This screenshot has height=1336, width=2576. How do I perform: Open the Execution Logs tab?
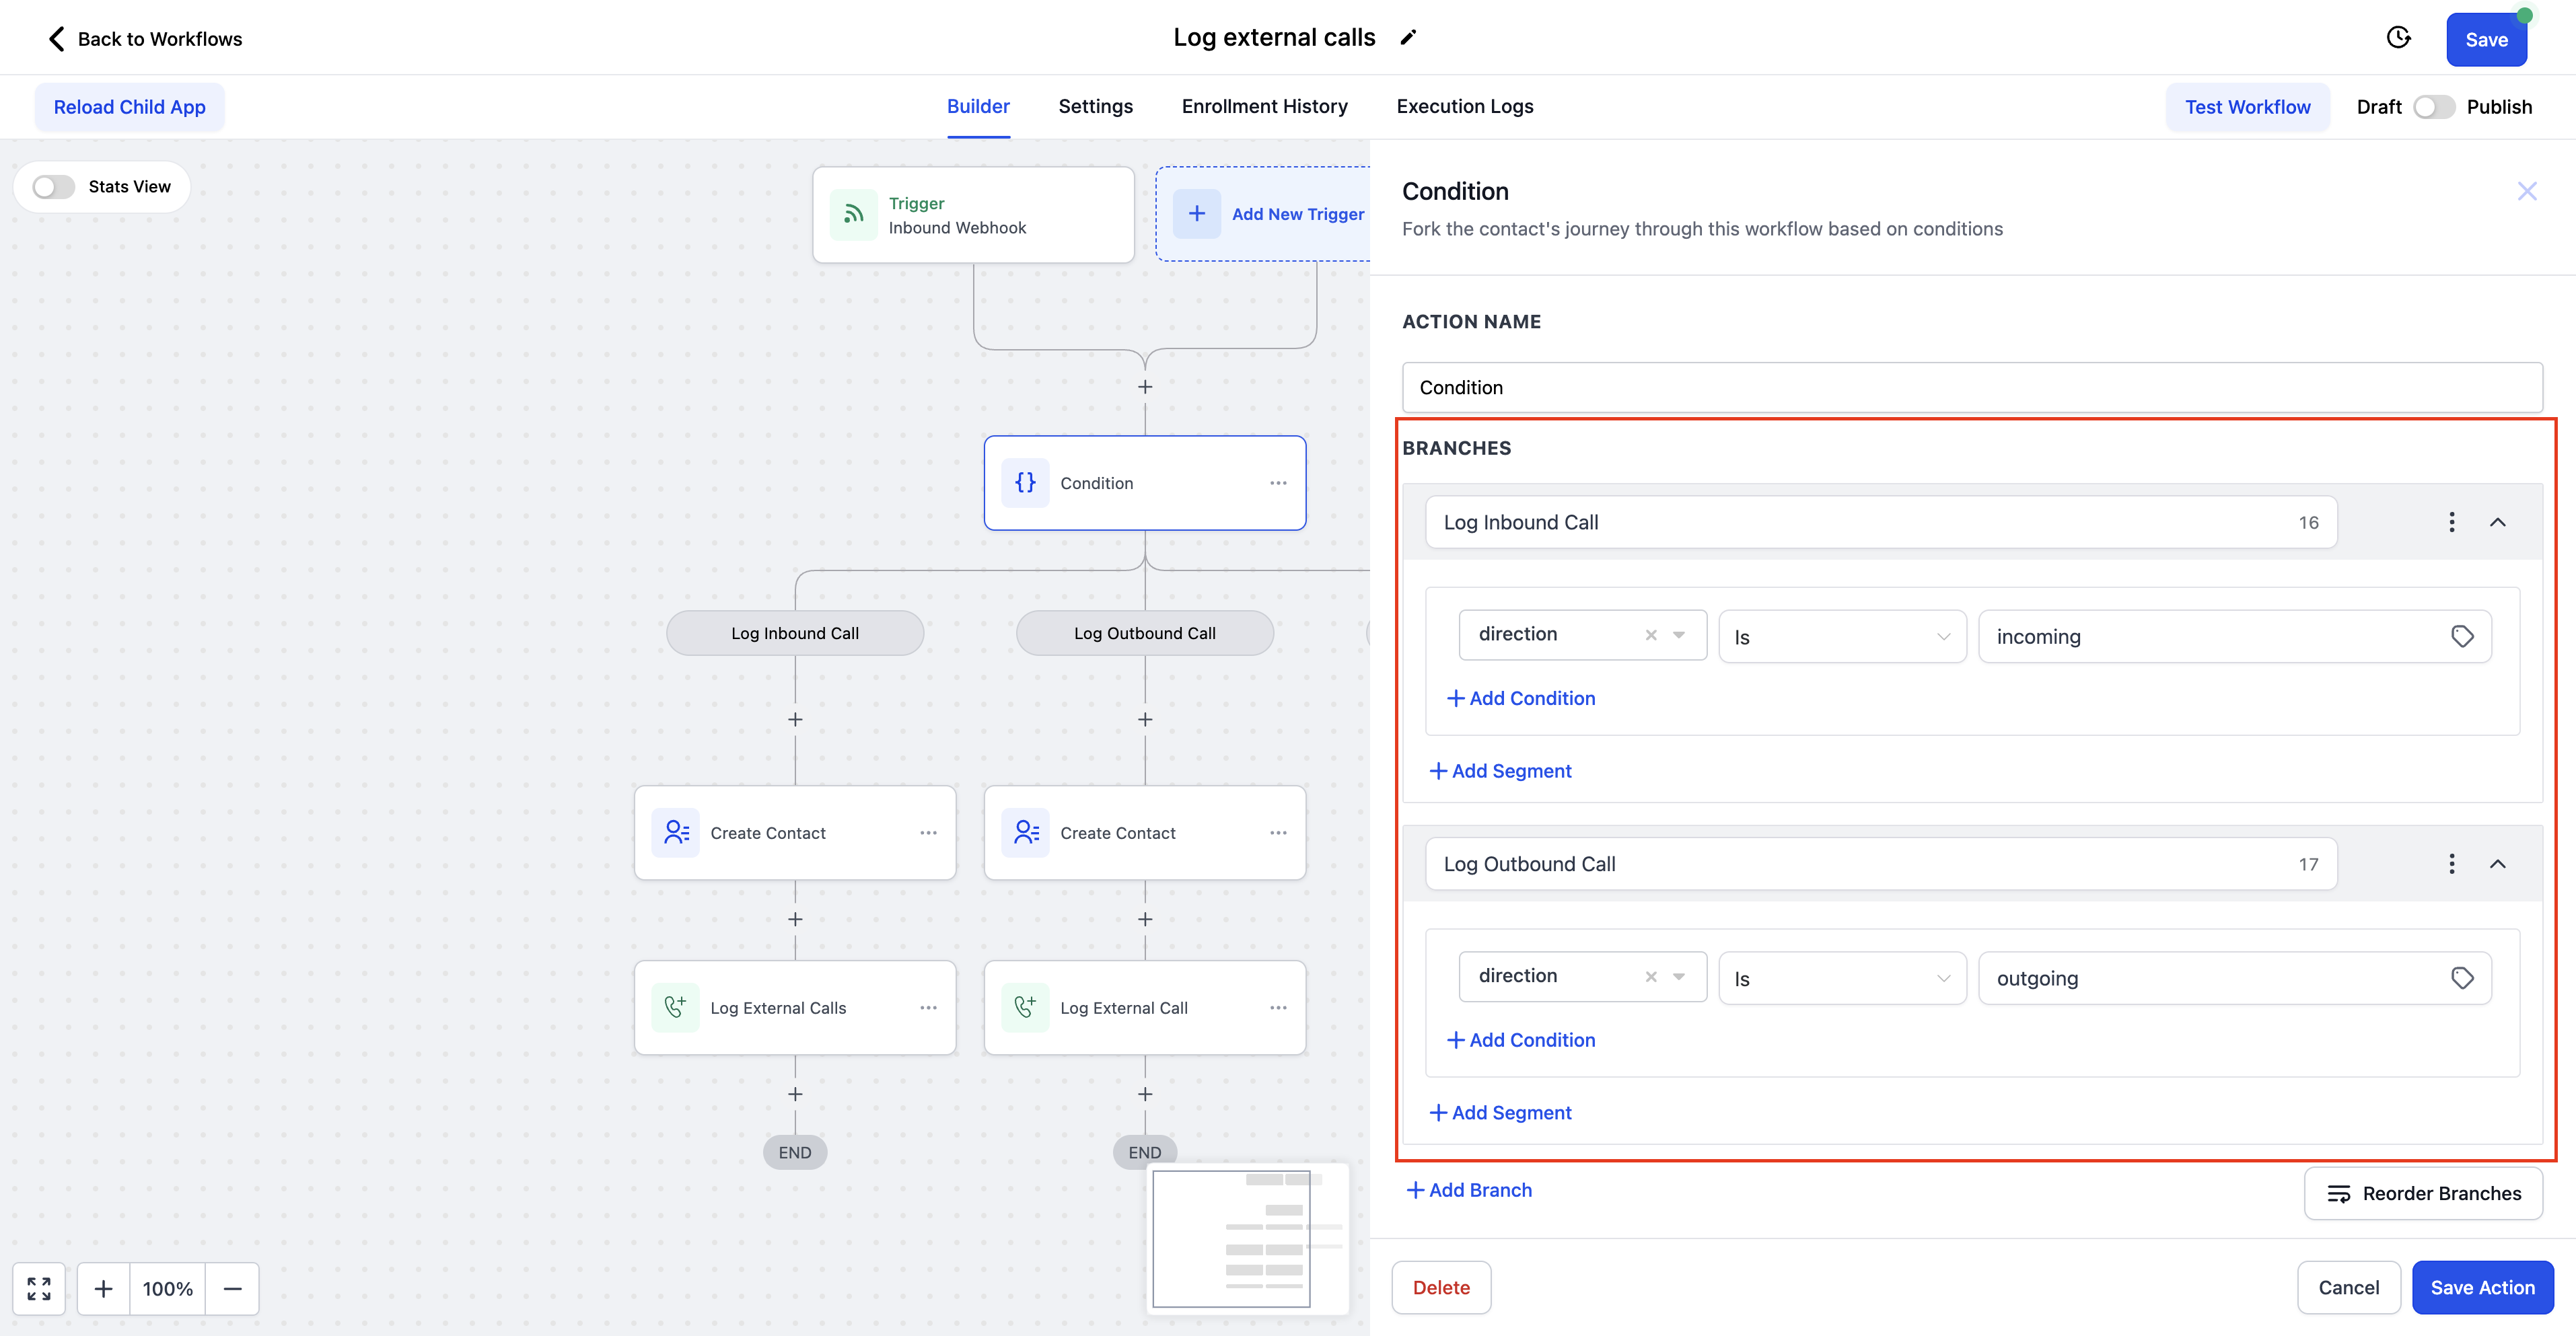1464,106
